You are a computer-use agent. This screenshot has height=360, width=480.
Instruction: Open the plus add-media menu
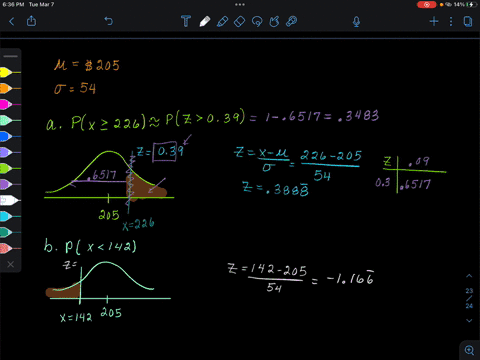[x=434, y=22]
